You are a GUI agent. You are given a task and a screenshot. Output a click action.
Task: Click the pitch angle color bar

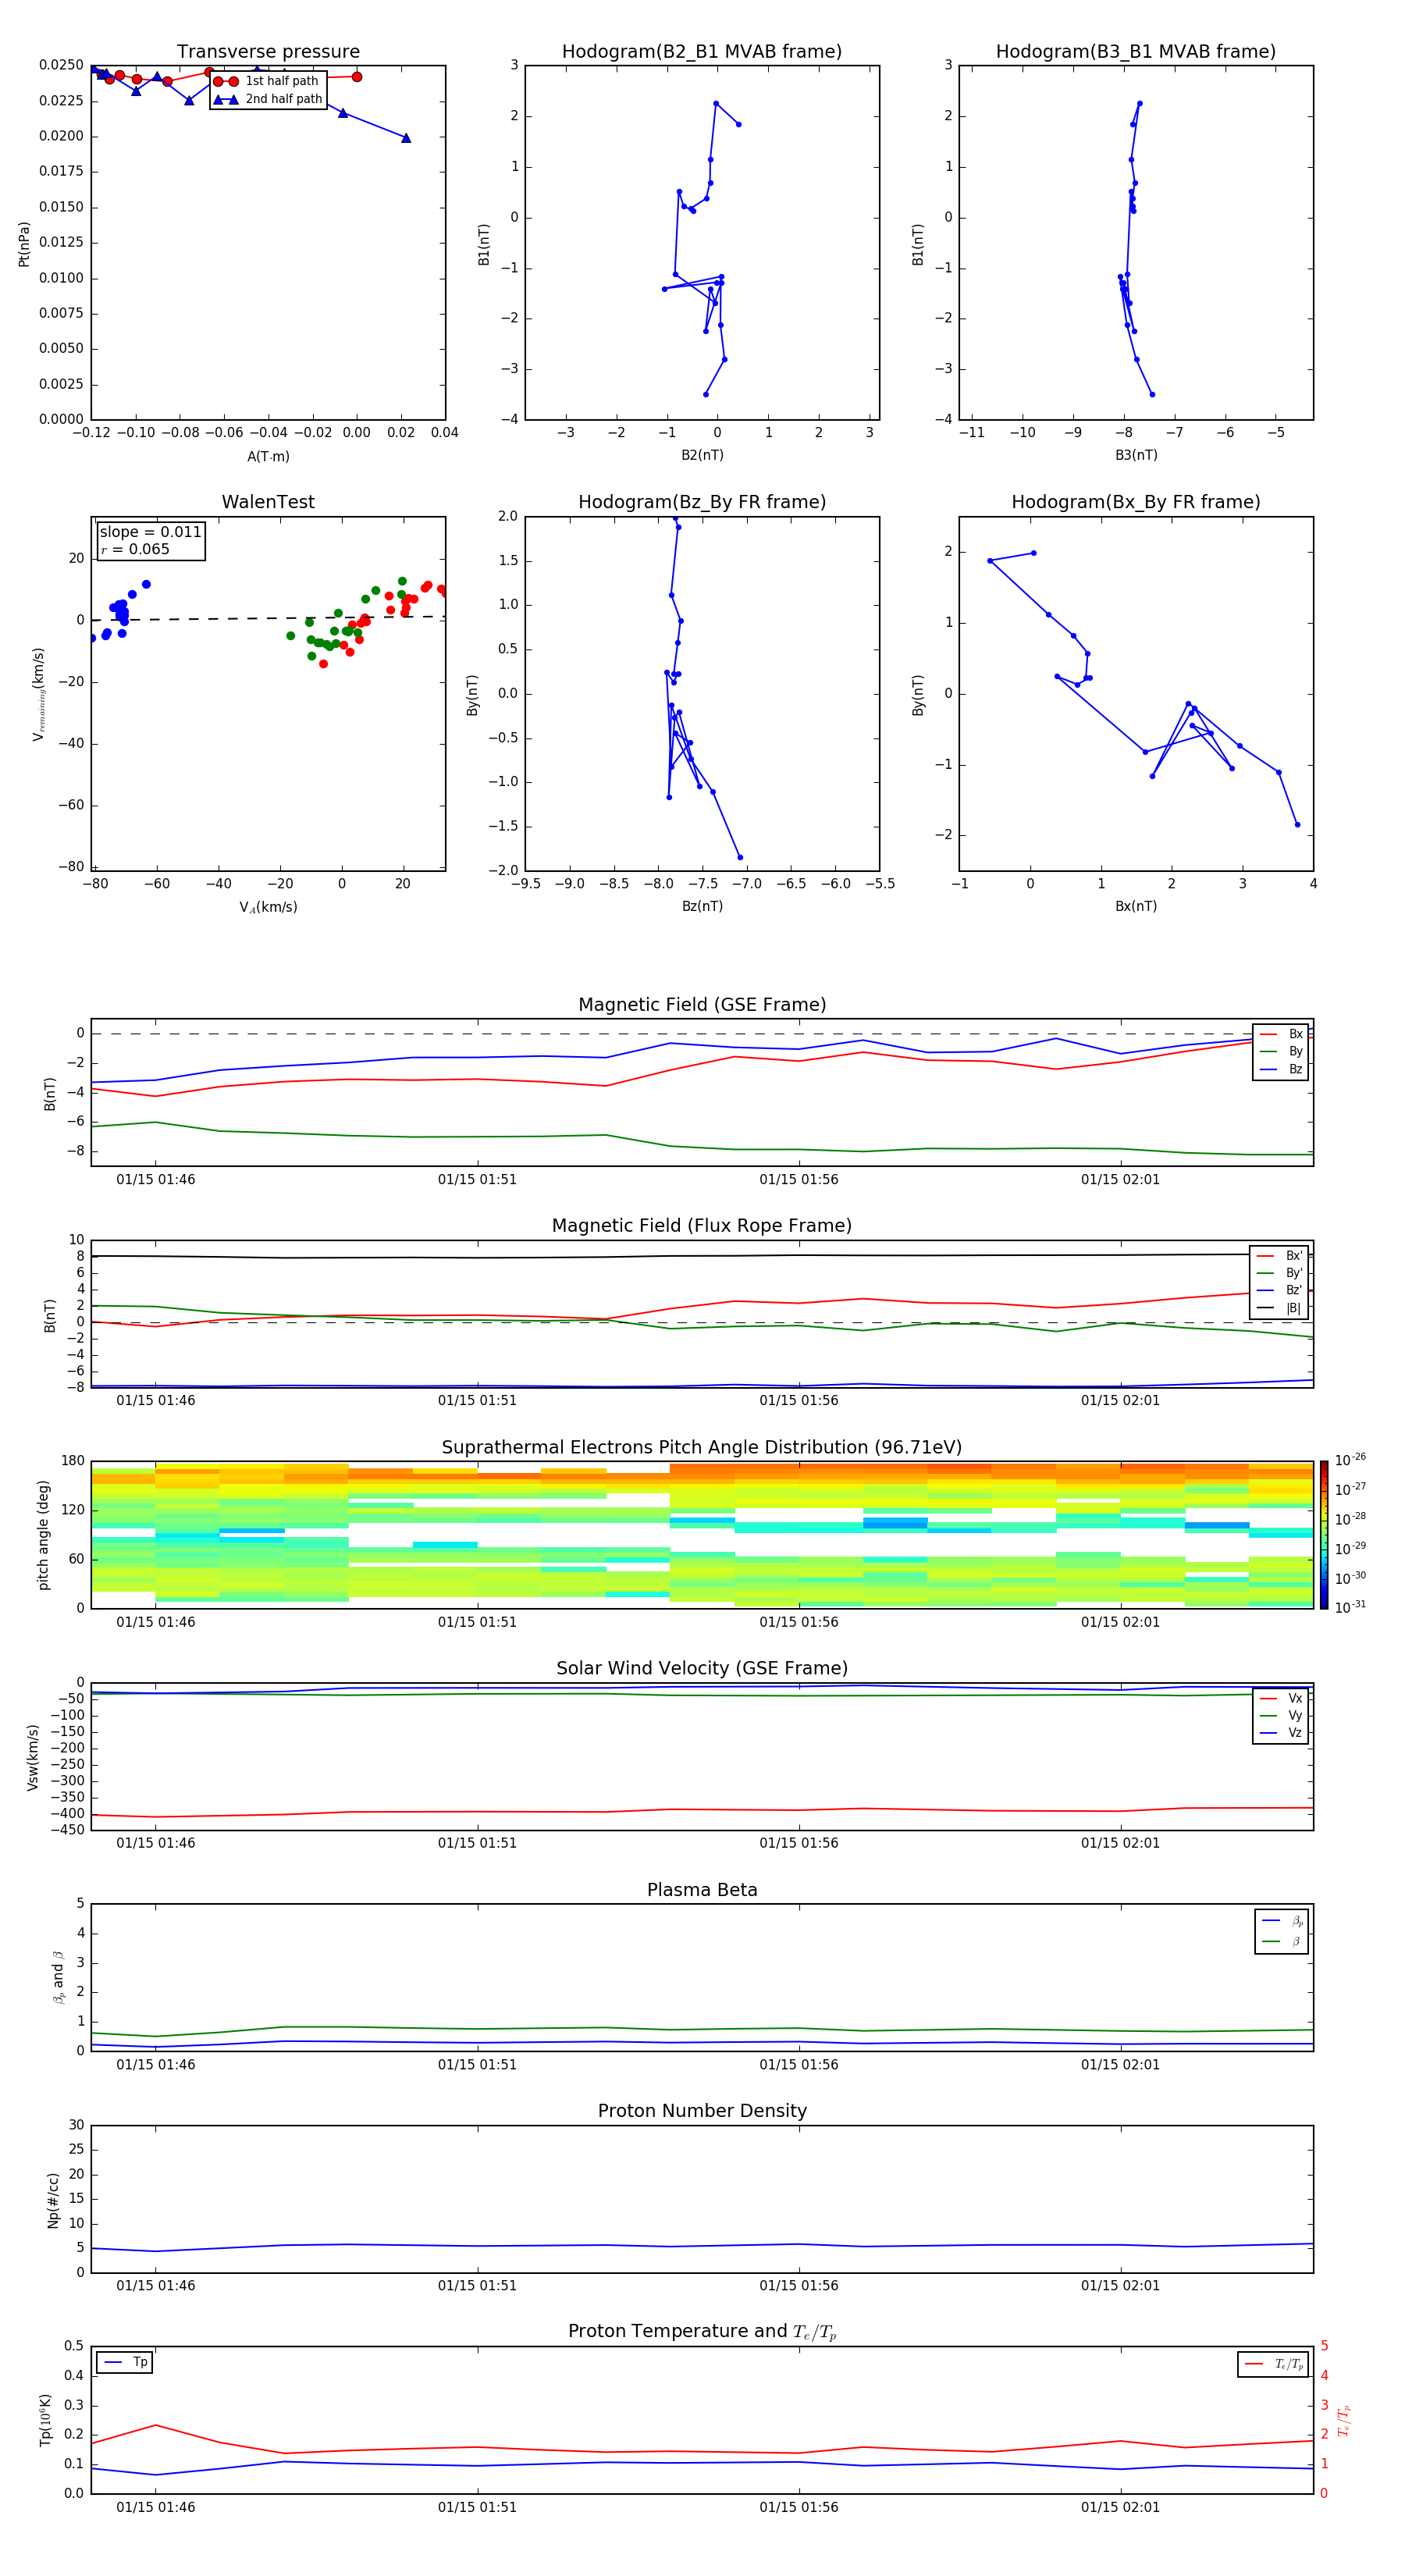[x=1324, y=1535]
